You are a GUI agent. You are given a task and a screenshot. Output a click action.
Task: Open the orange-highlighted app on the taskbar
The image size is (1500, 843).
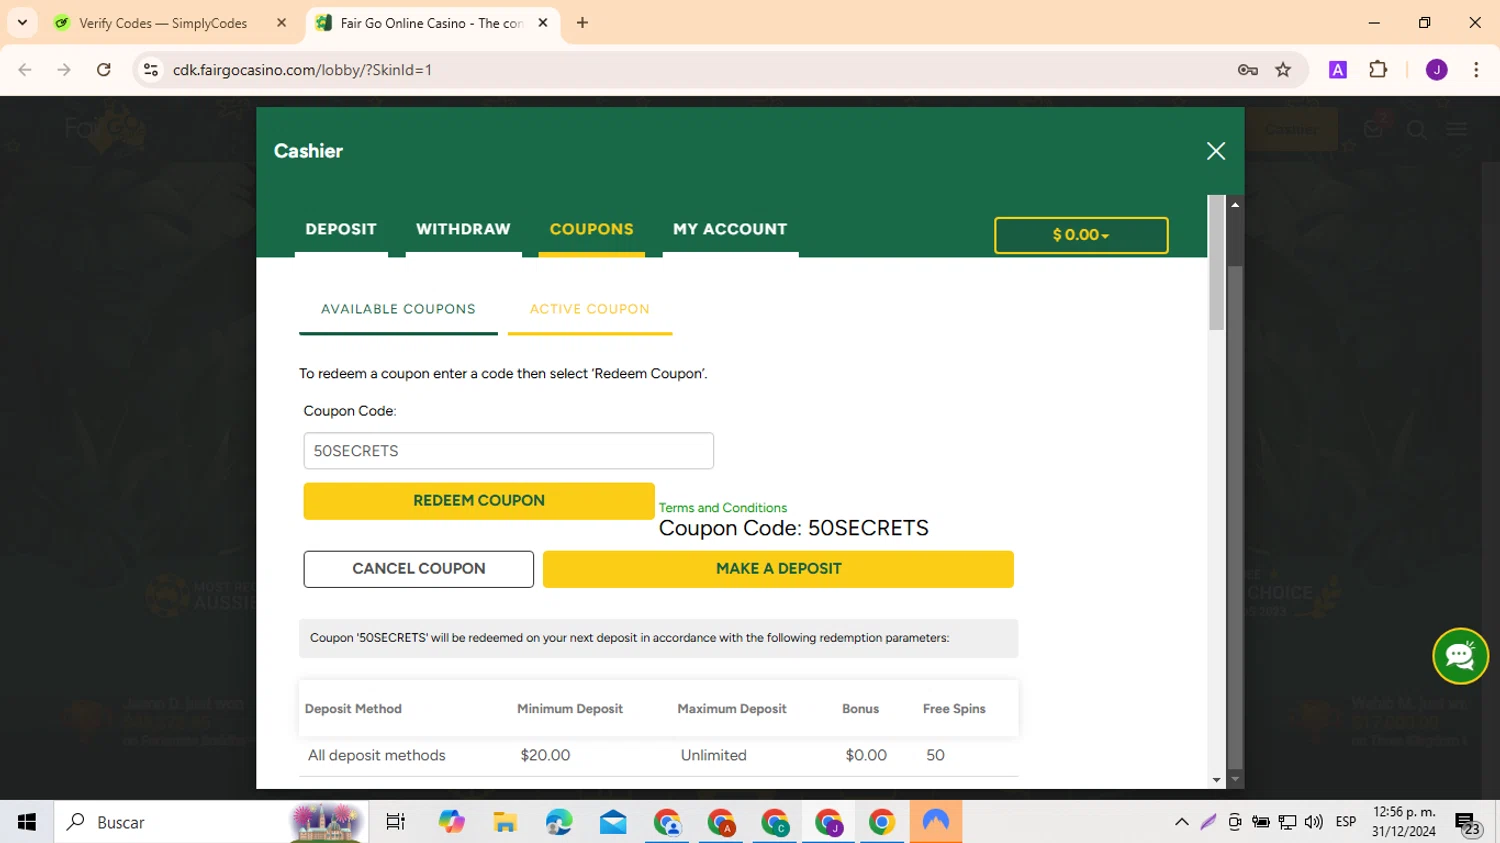(x=936, y=822)
